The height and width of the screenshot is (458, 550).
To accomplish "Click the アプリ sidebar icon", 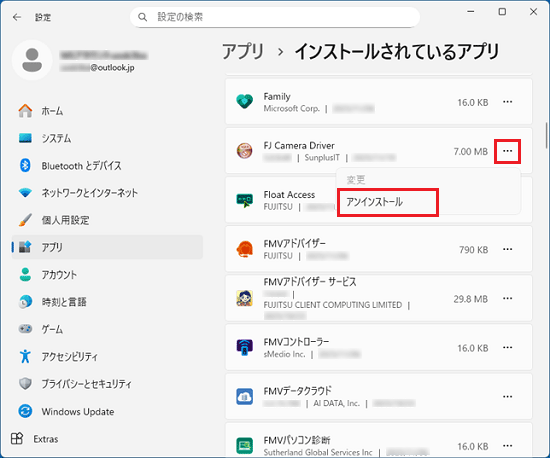I will [x=25, y=247].
